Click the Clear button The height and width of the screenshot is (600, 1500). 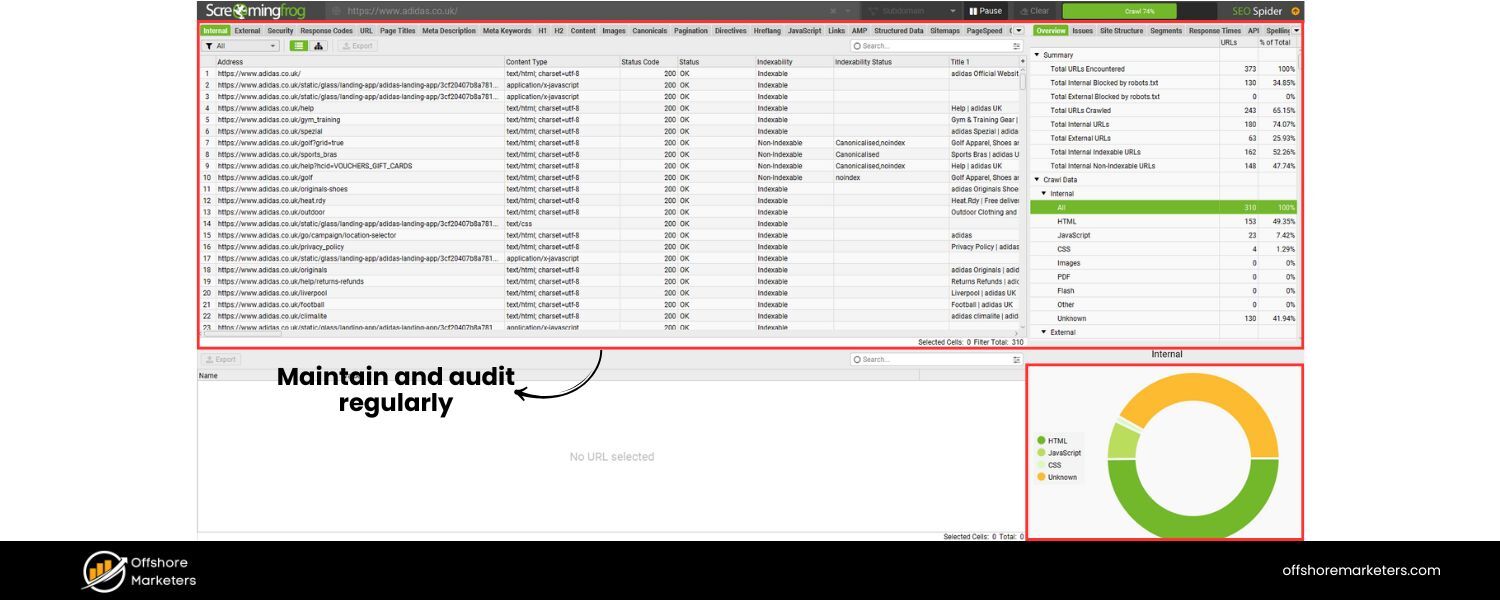[x=1035, y=10]
